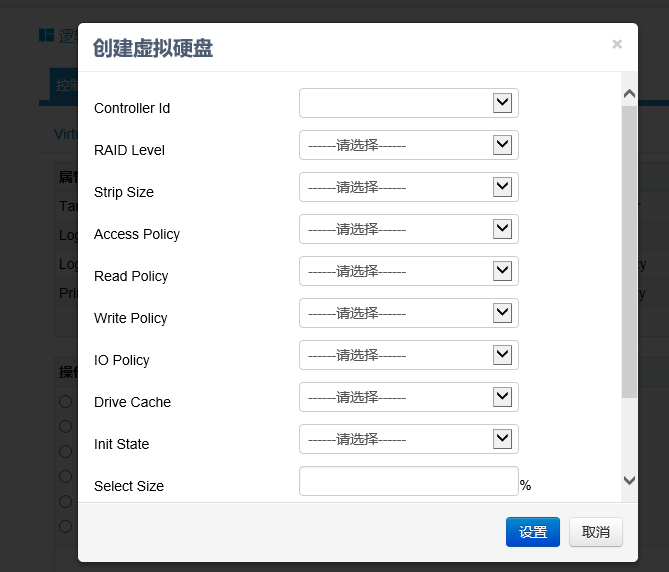Click the Init State dropdown arrow icon
The image size is (669, 572).
[x=503, y=439]
